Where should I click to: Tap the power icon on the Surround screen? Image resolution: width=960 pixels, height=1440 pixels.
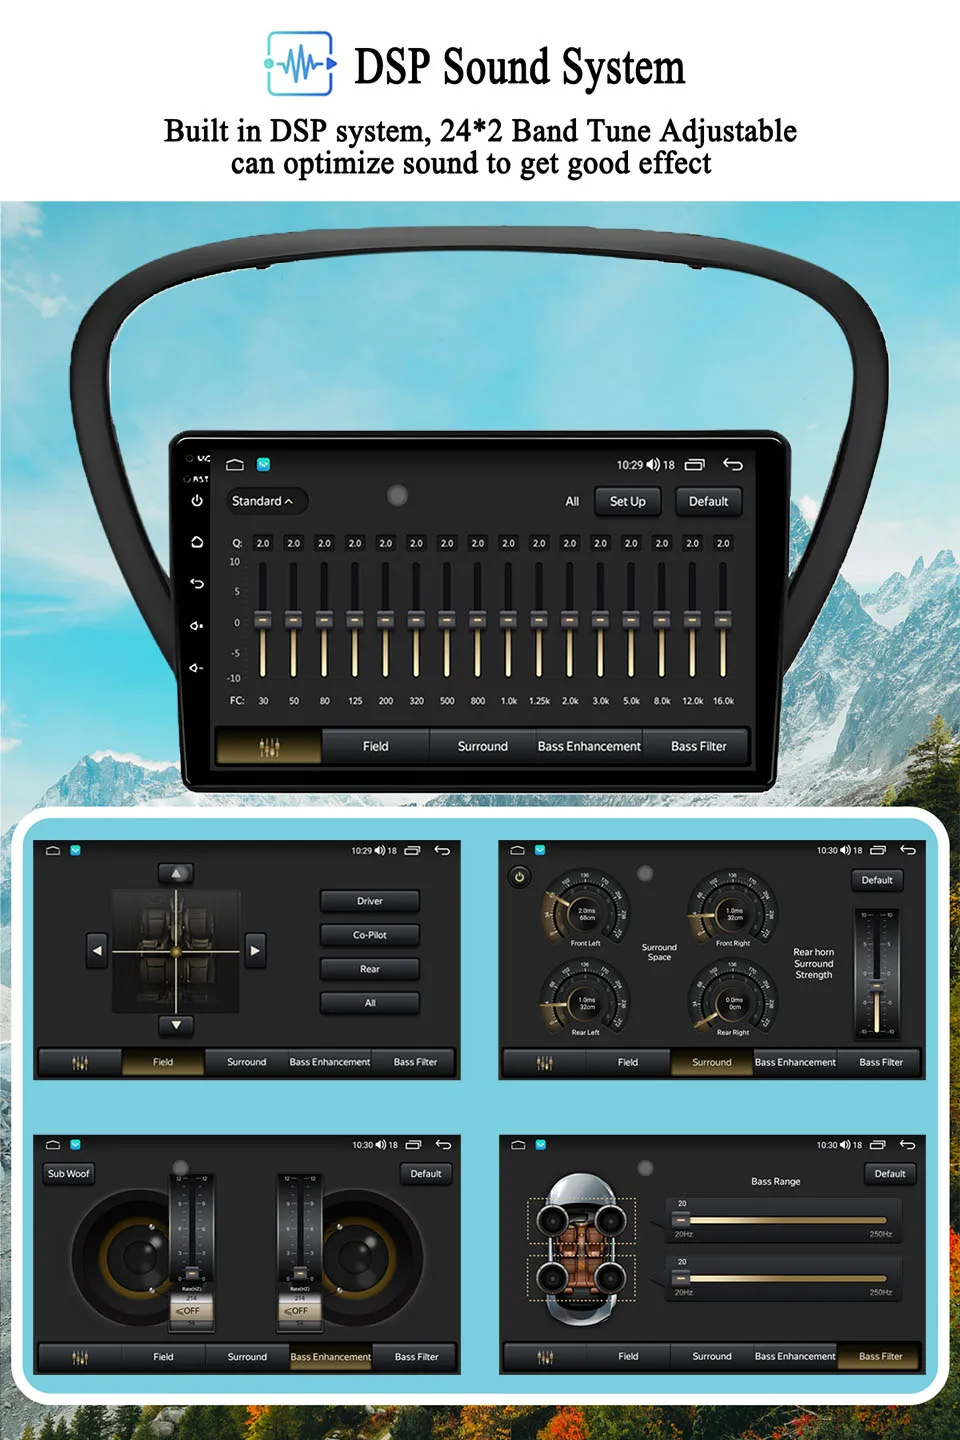[519, 877]
